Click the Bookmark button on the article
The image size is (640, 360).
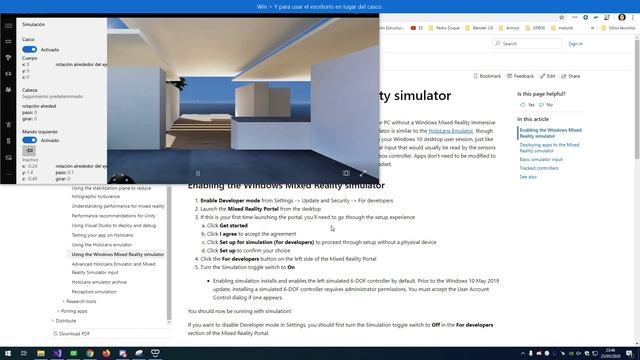[487, 76]
